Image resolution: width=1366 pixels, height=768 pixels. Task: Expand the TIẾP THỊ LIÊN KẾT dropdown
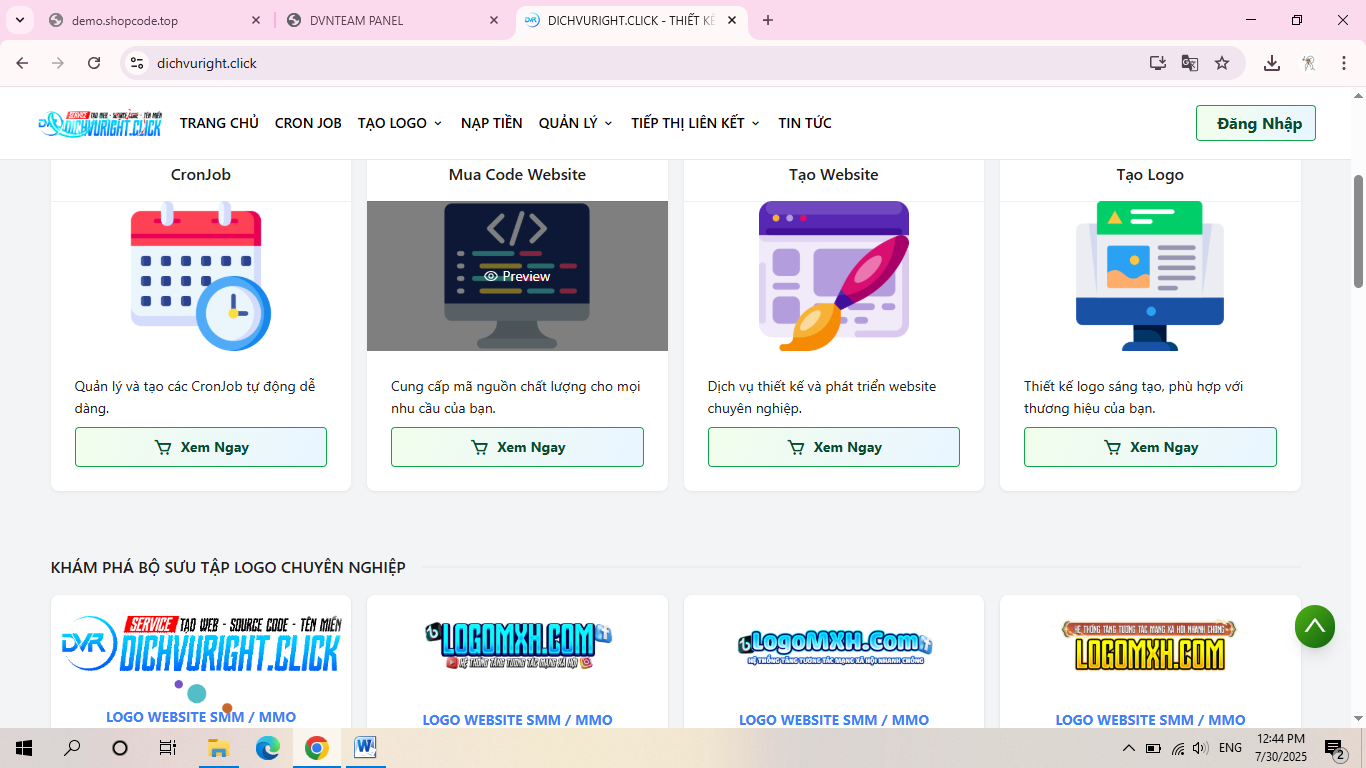(x=695, y=123)
